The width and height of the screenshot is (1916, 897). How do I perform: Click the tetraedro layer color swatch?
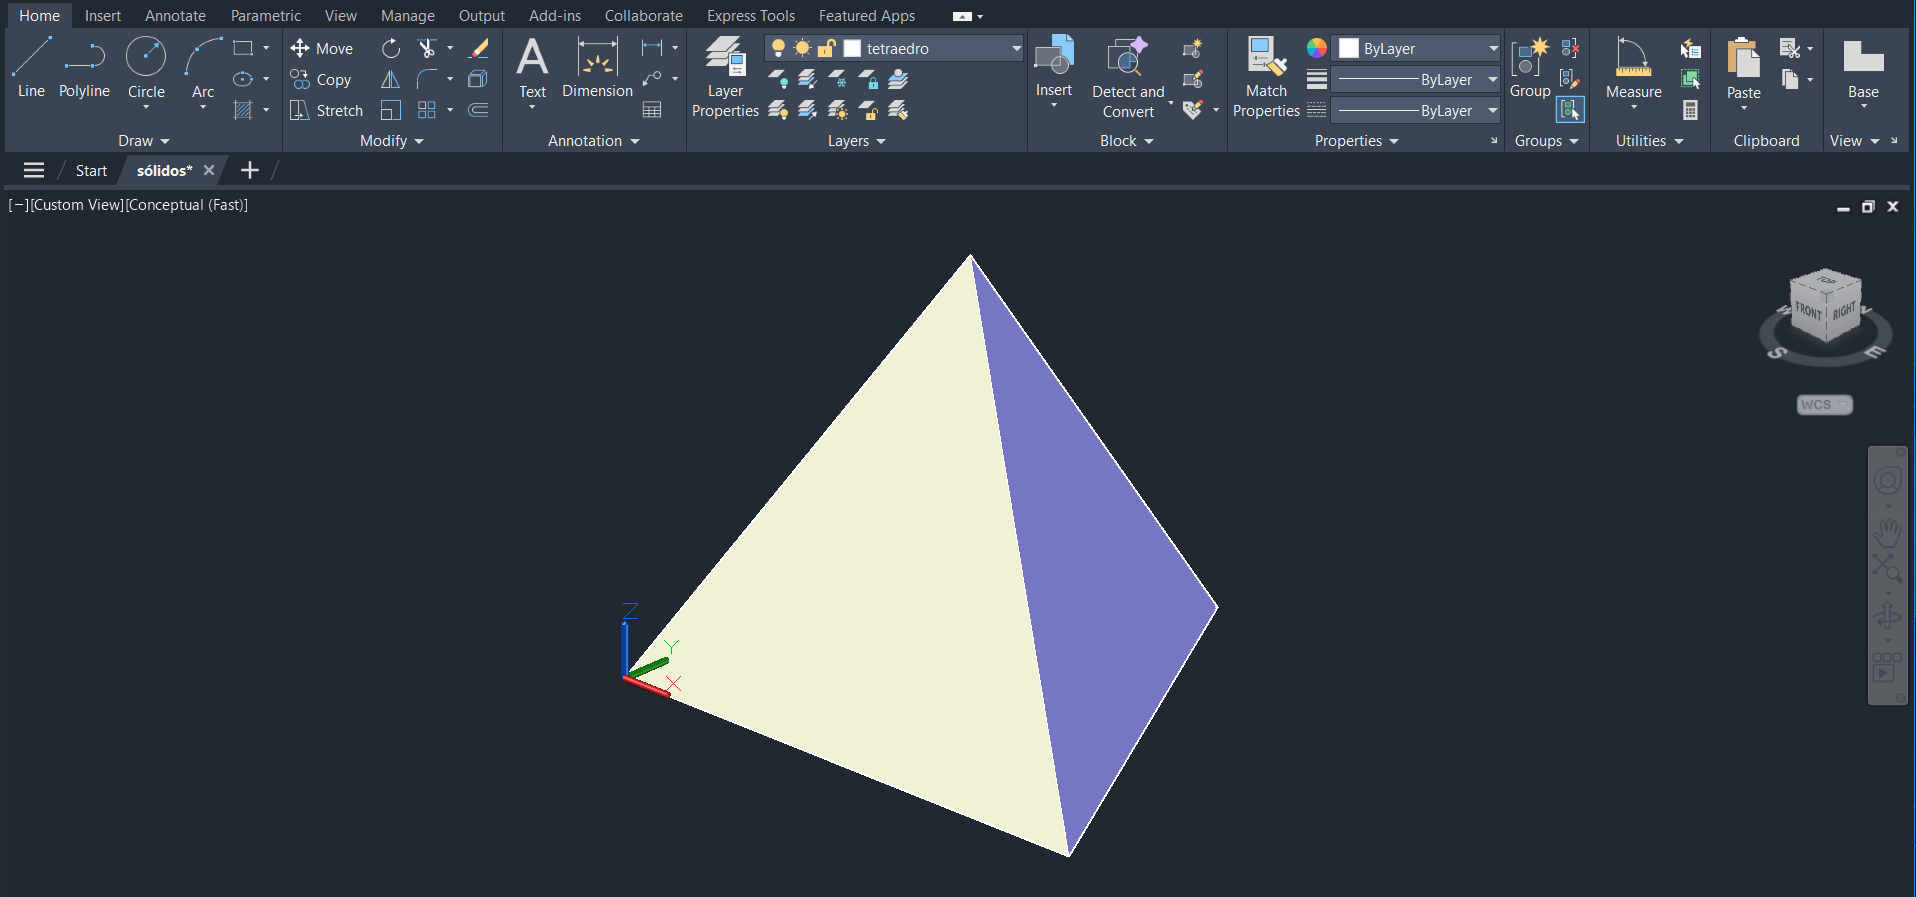(853, 48)
